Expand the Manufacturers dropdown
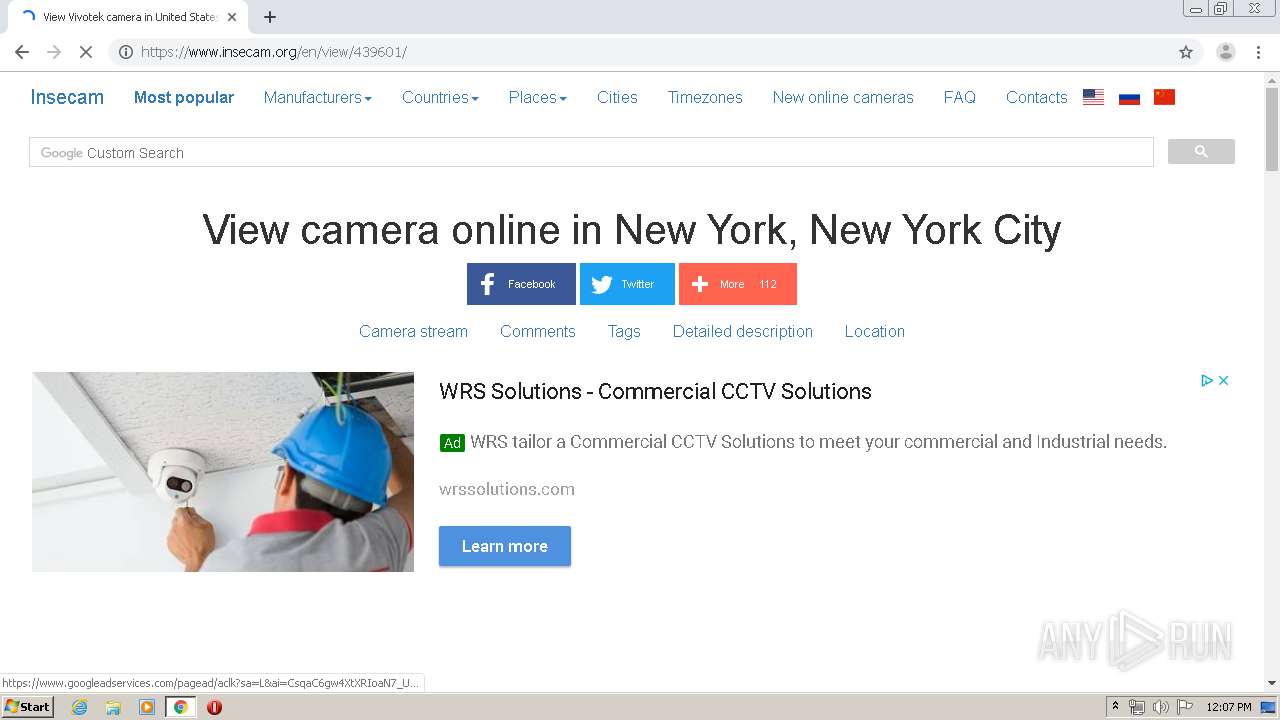The height and width of the screenshot is (720, 1280). (317, 97)
